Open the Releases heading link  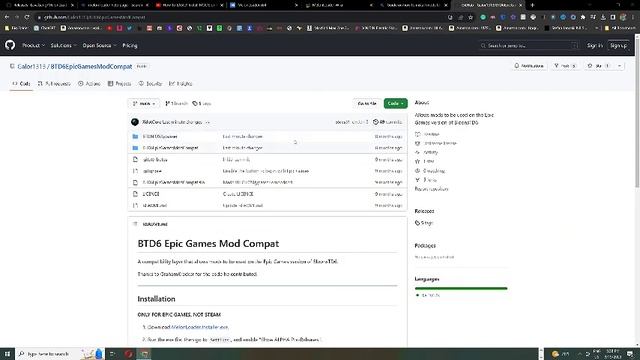[x=424, y=211]
